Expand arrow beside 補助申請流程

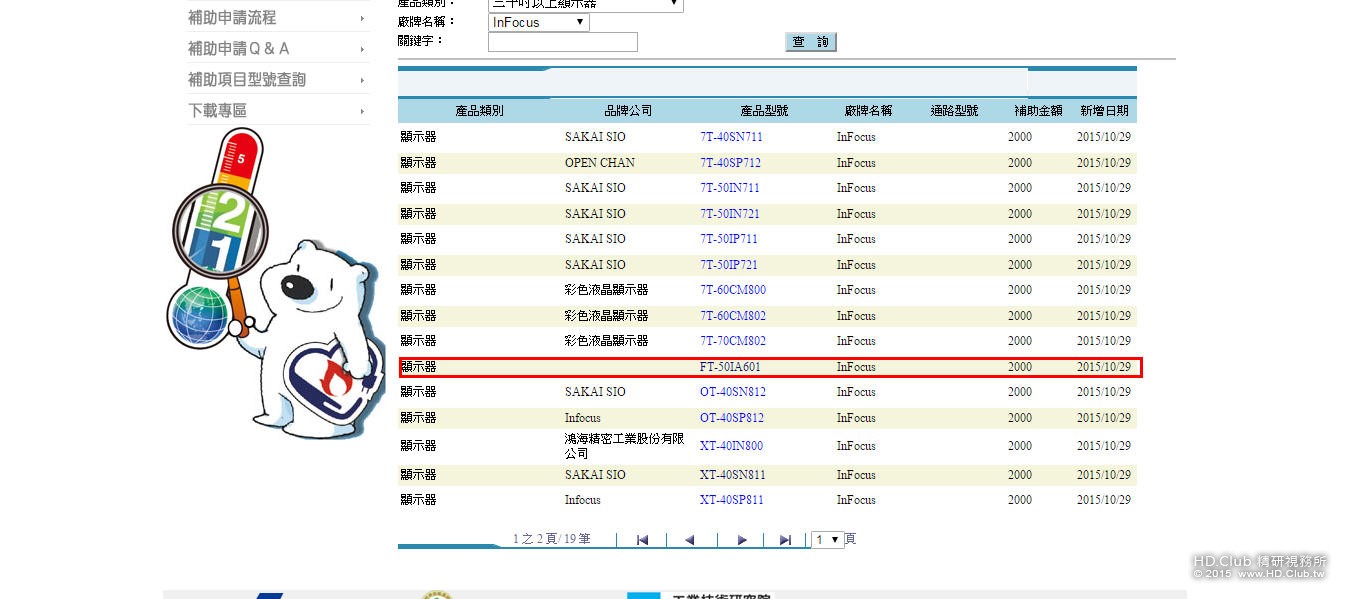(362, 18)
